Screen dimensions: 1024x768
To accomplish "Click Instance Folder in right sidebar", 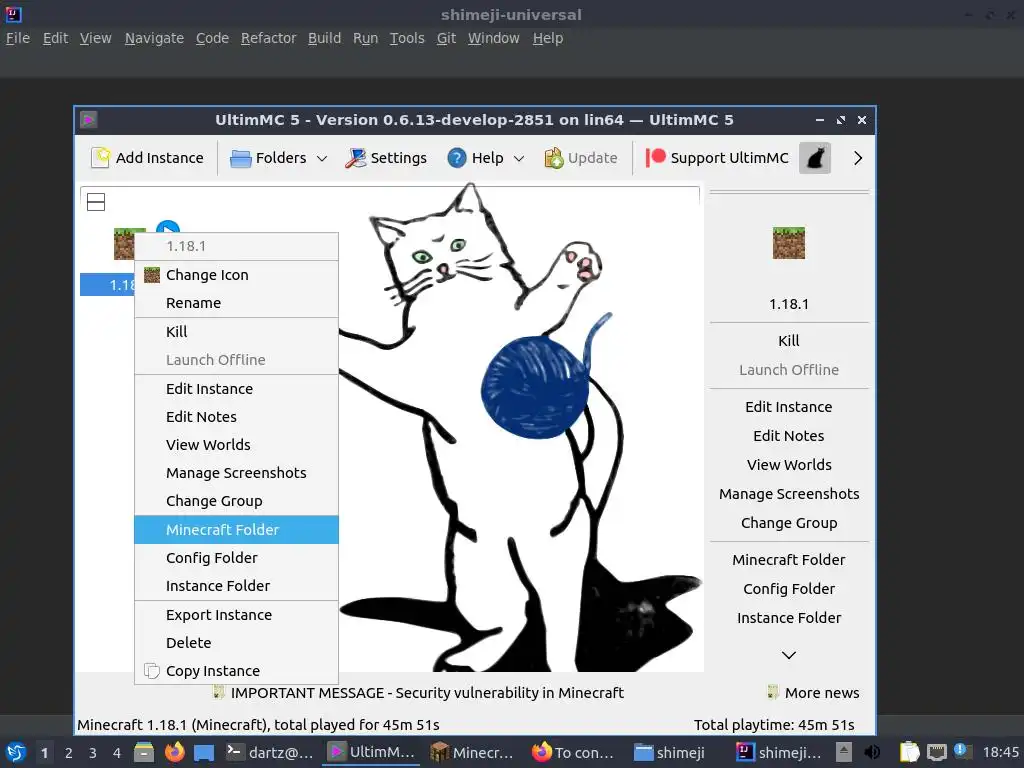I will click(x=789, y=618).
